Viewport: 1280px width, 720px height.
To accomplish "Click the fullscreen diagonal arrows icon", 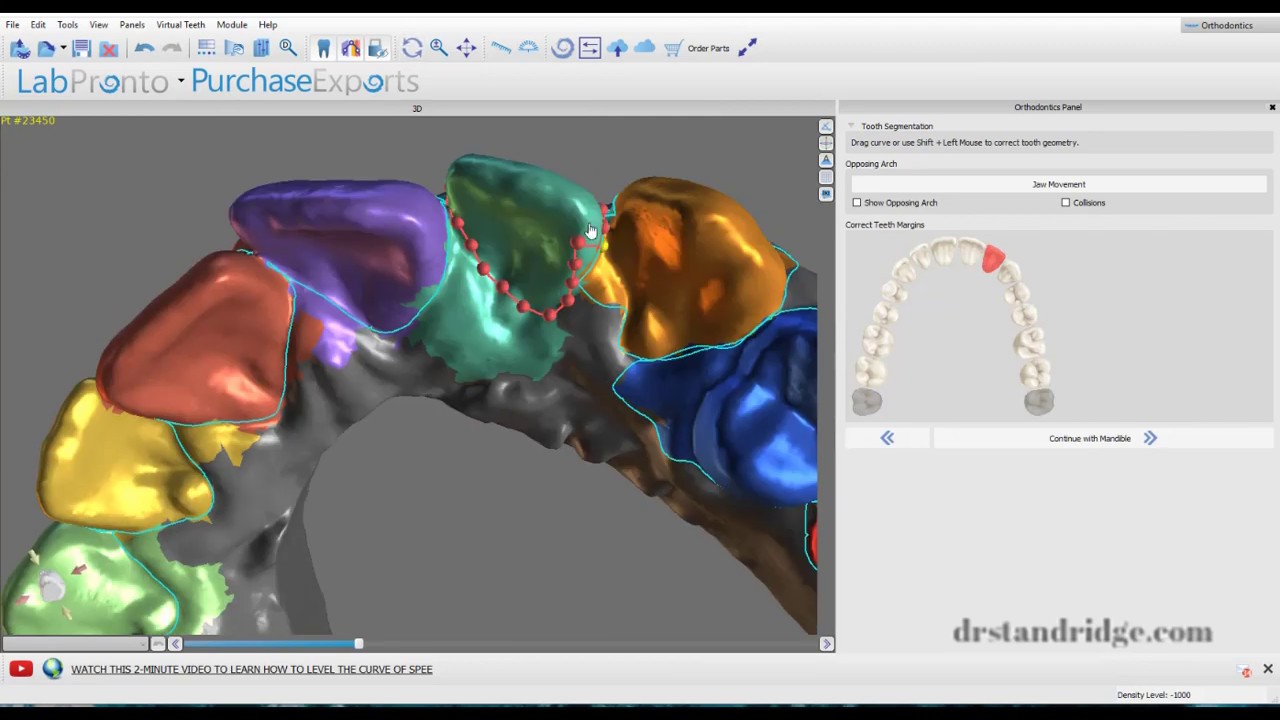I will [x=747, y=48].
